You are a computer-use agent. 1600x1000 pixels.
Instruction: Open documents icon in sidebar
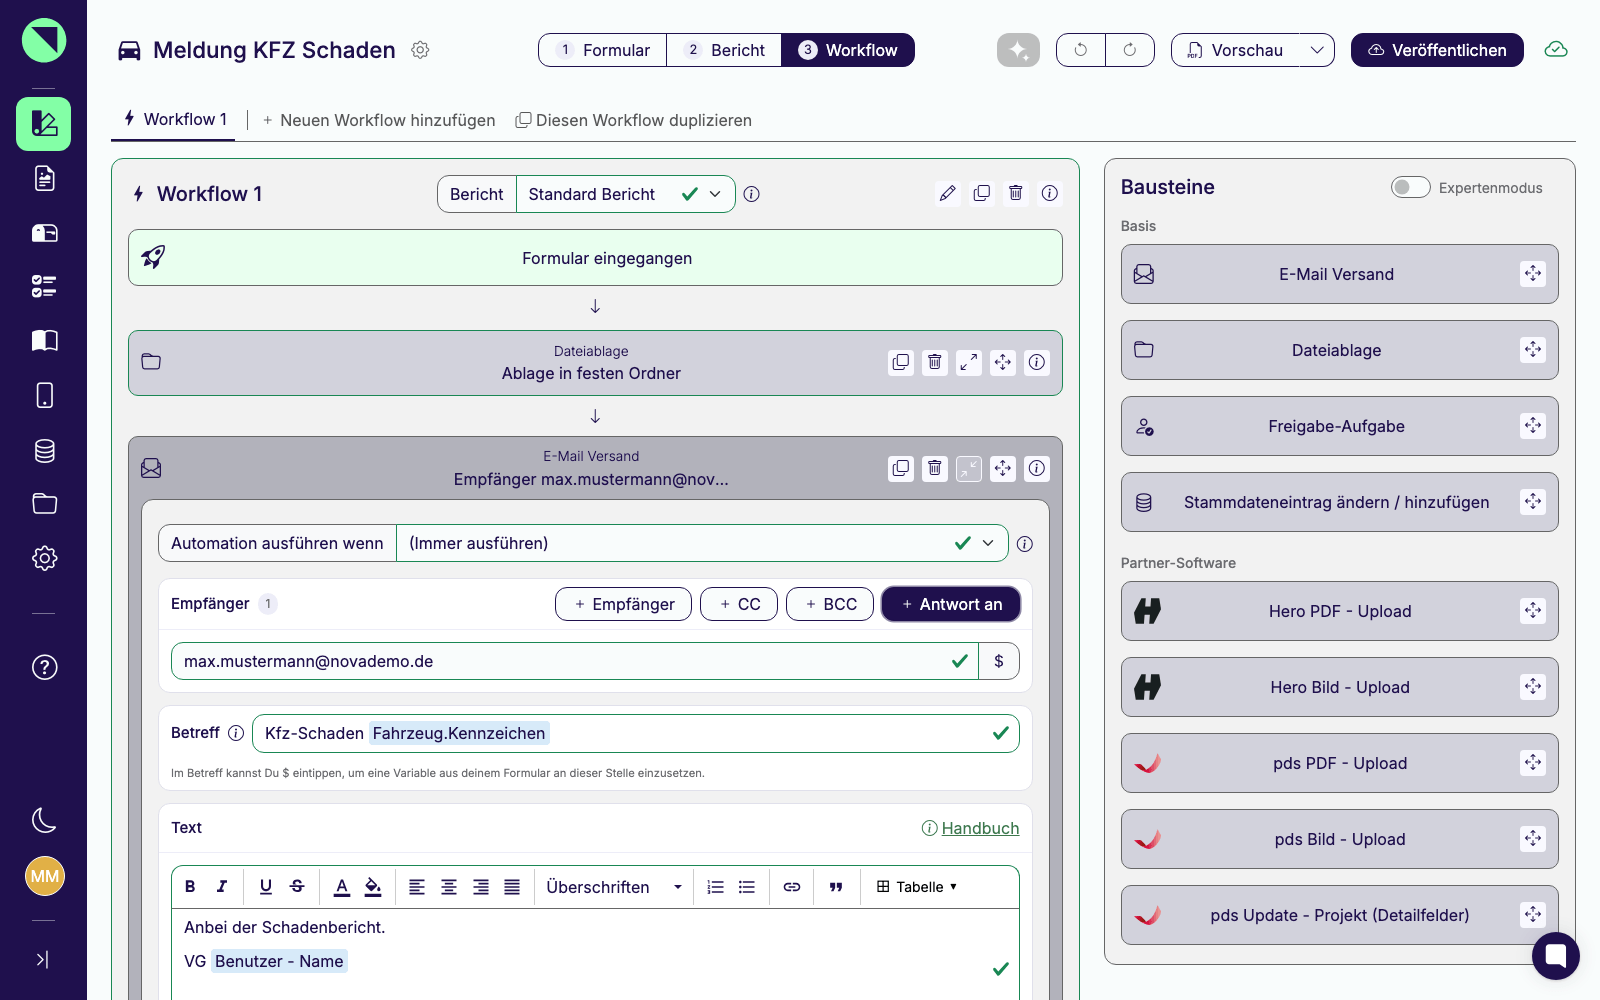(x=44, y=178)
